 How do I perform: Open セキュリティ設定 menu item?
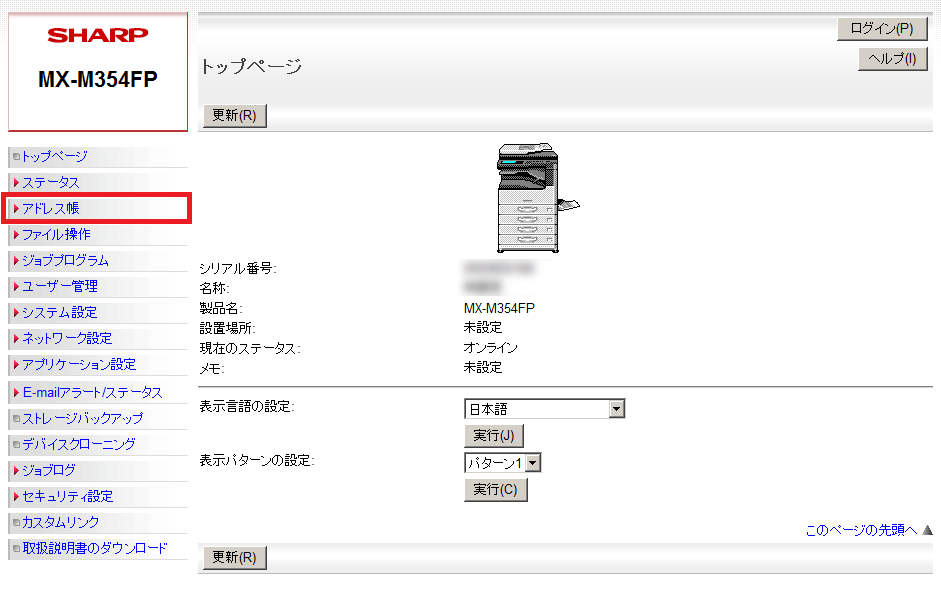[68, 496]
